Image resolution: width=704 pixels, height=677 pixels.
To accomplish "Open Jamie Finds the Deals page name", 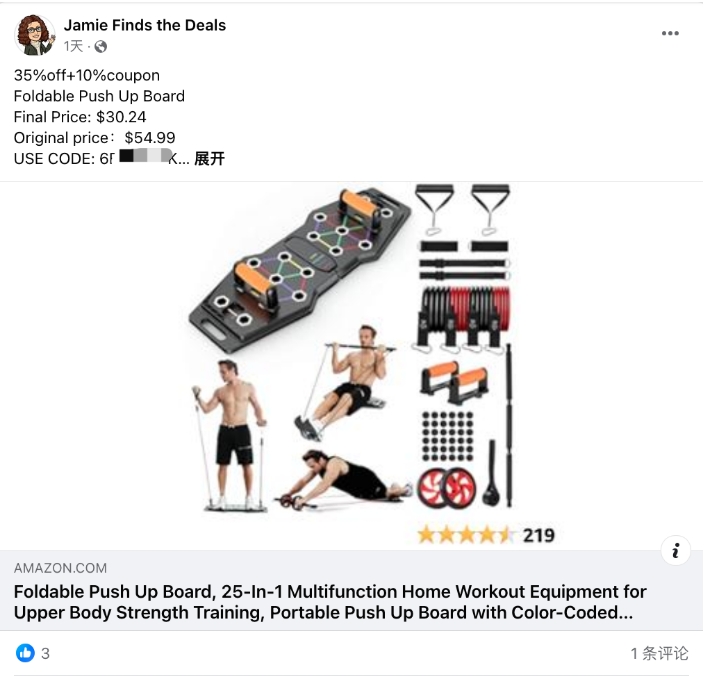I will click(145, 25).
